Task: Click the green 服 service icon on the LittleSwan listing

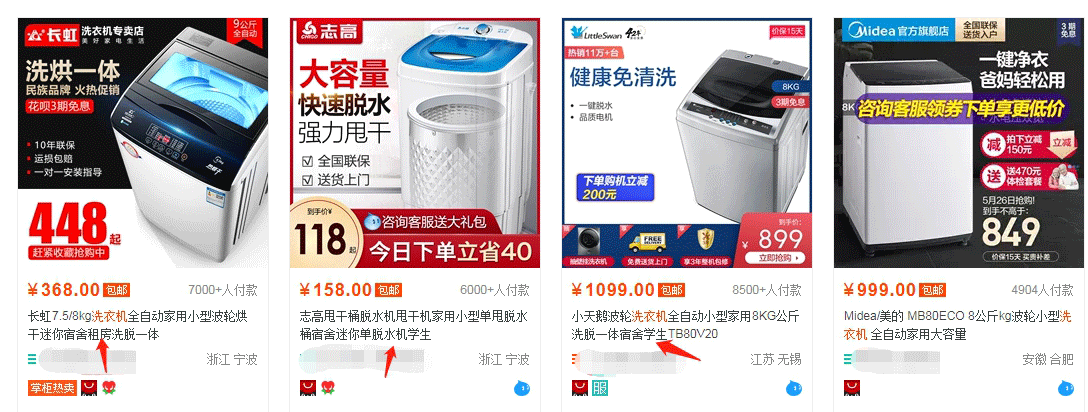Action: (x=600, y=388)
